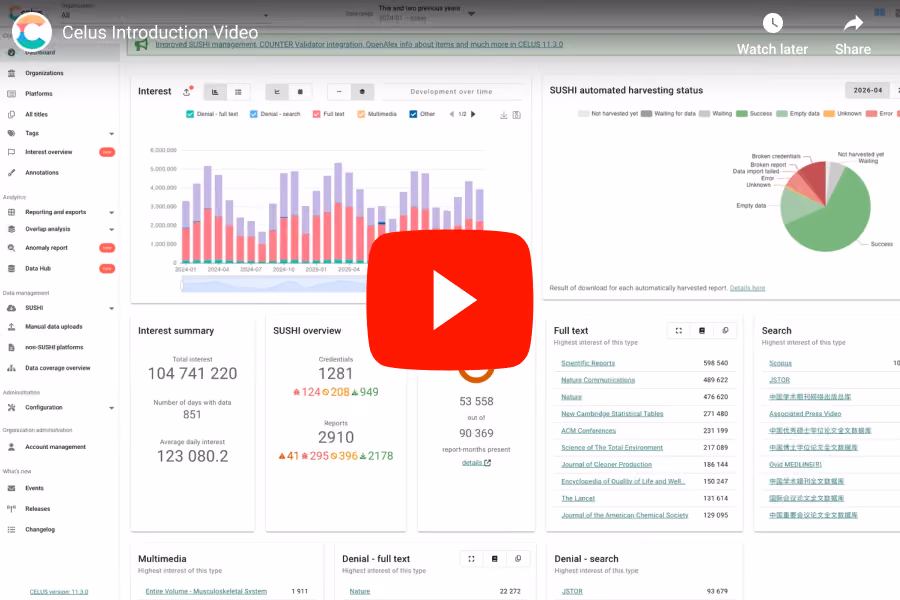
Task: Download the Interest chart image
Action: click(x=503, y=115)
